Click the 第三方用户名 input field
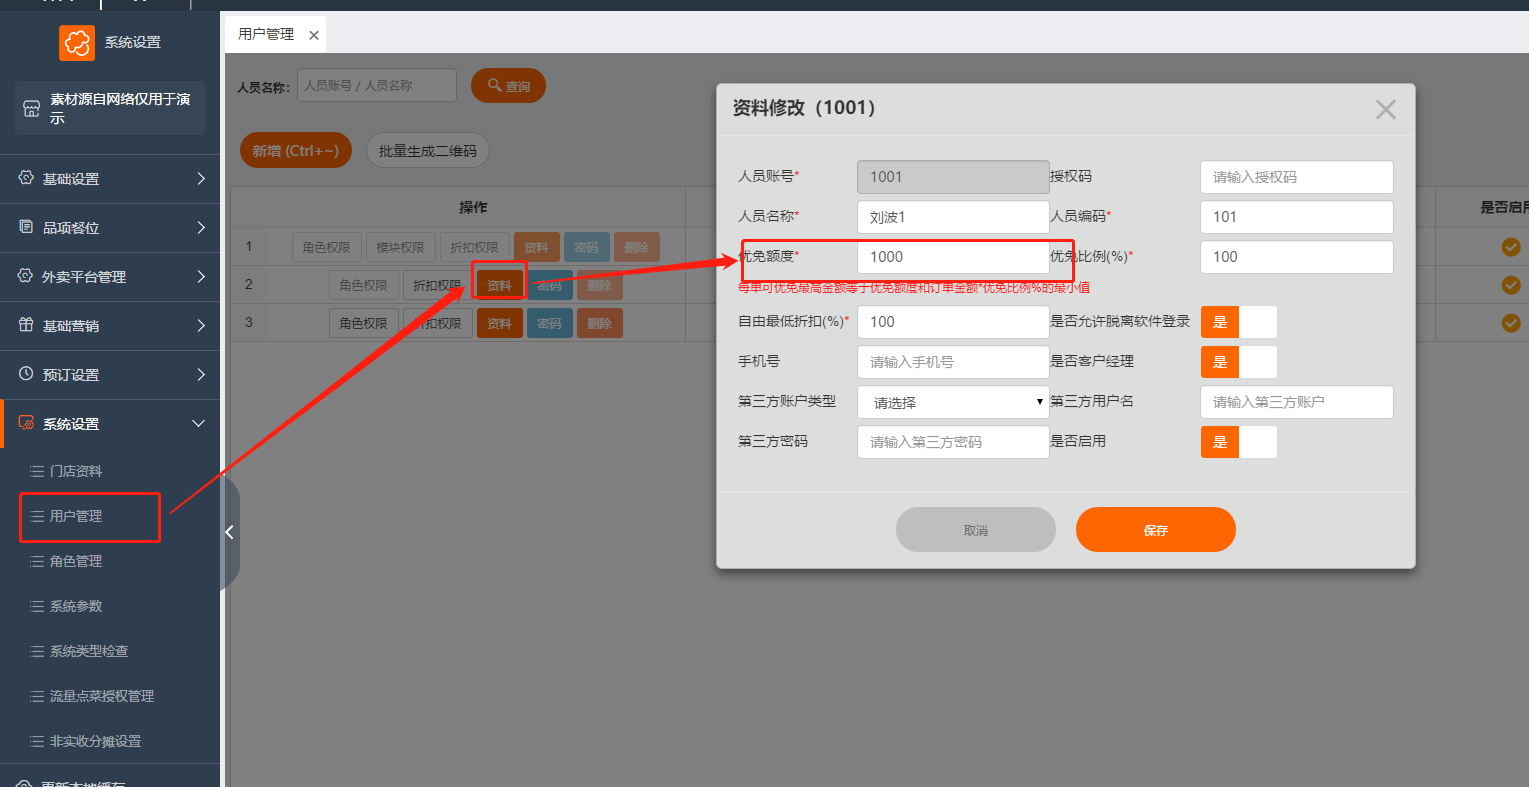 click(x=1296, y=402)
